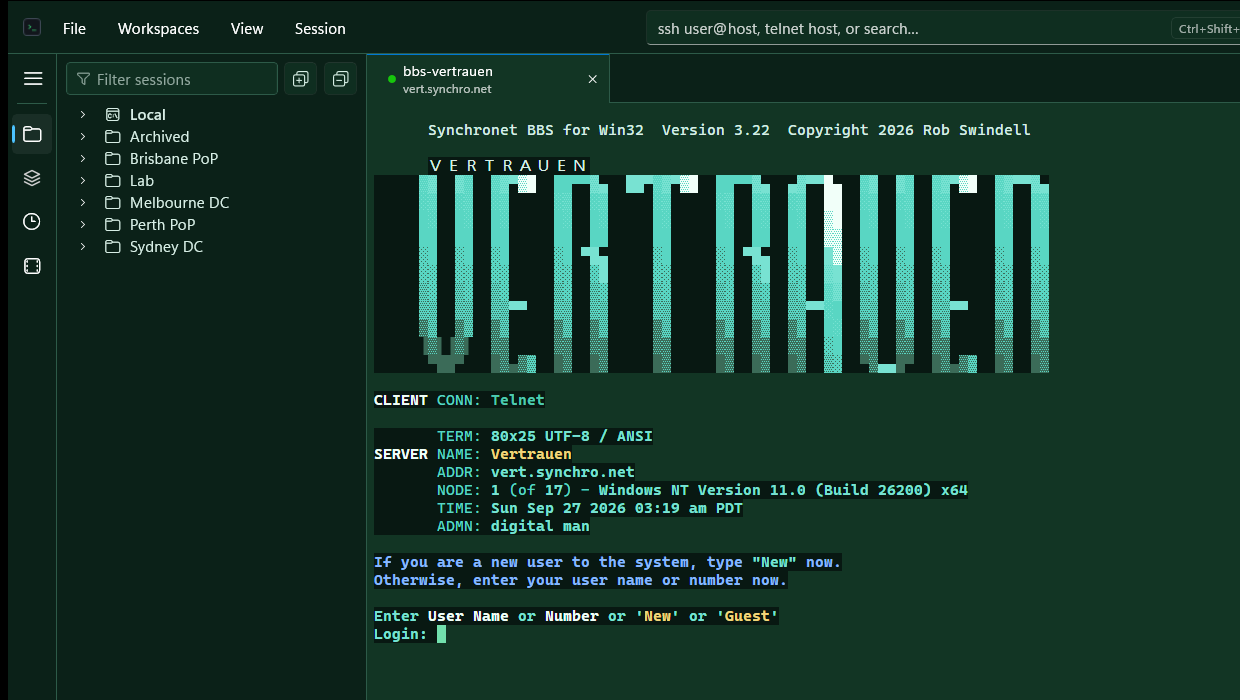The height and width of the screenshot is (700, 1240).
Task: Select the Brisbane PoP label
Action: (174, 159)
